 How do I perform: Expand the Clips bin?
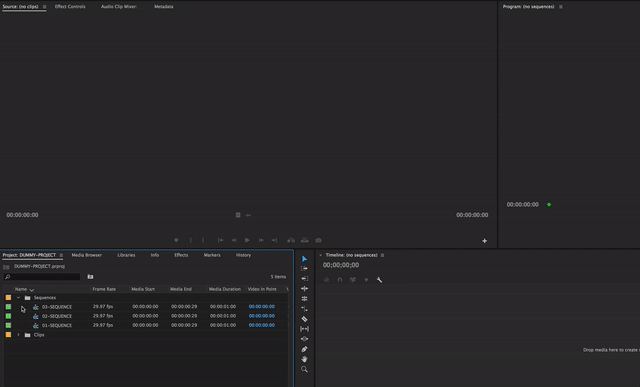18,335
